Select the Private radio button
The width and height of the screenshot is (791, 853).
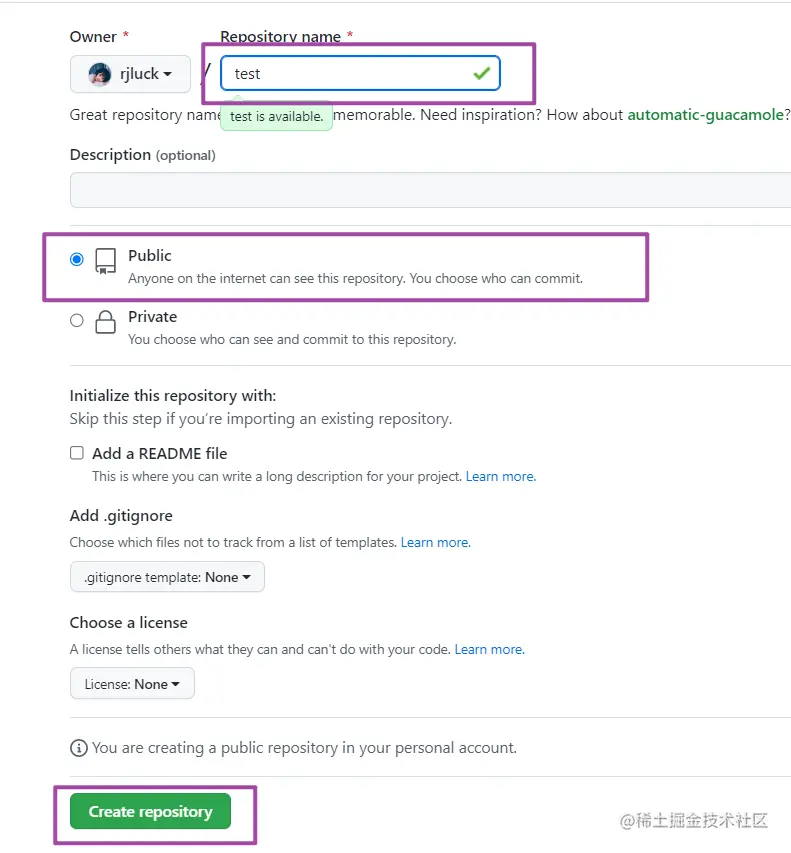(x=77, y=321)
